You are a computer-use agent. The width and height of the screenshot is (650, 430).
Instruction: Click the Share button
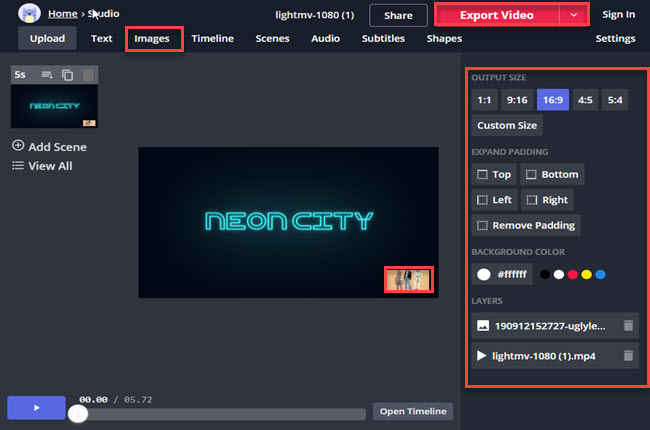pyautogui.click(x=398, y=15)
